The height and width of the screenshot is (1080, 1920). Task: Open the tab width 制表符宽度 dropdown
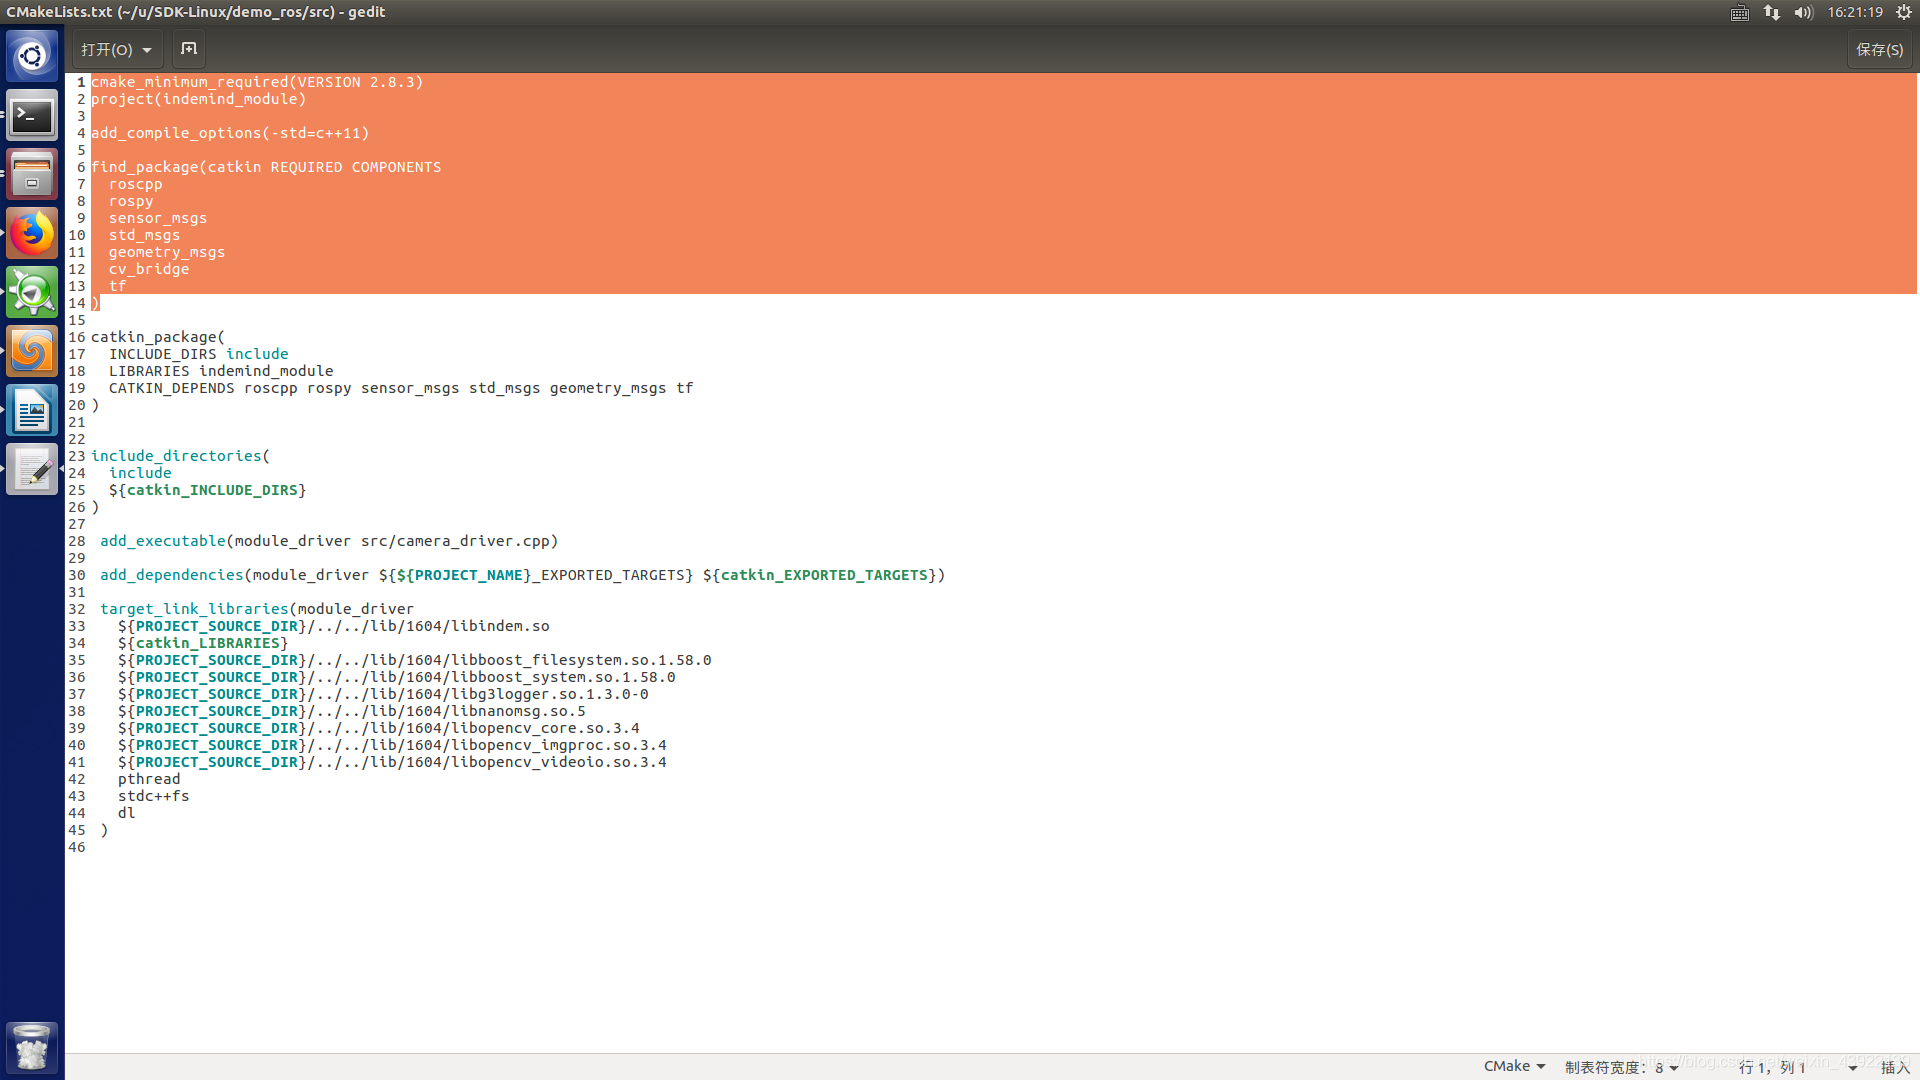point(1621,1067)
